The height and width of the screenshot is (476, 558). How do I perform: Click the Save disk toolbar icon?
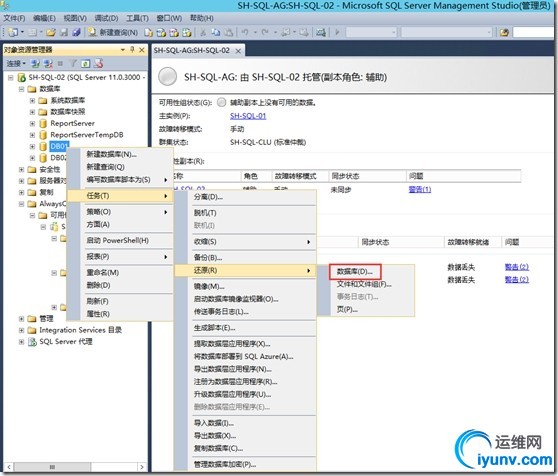point(64,32)
